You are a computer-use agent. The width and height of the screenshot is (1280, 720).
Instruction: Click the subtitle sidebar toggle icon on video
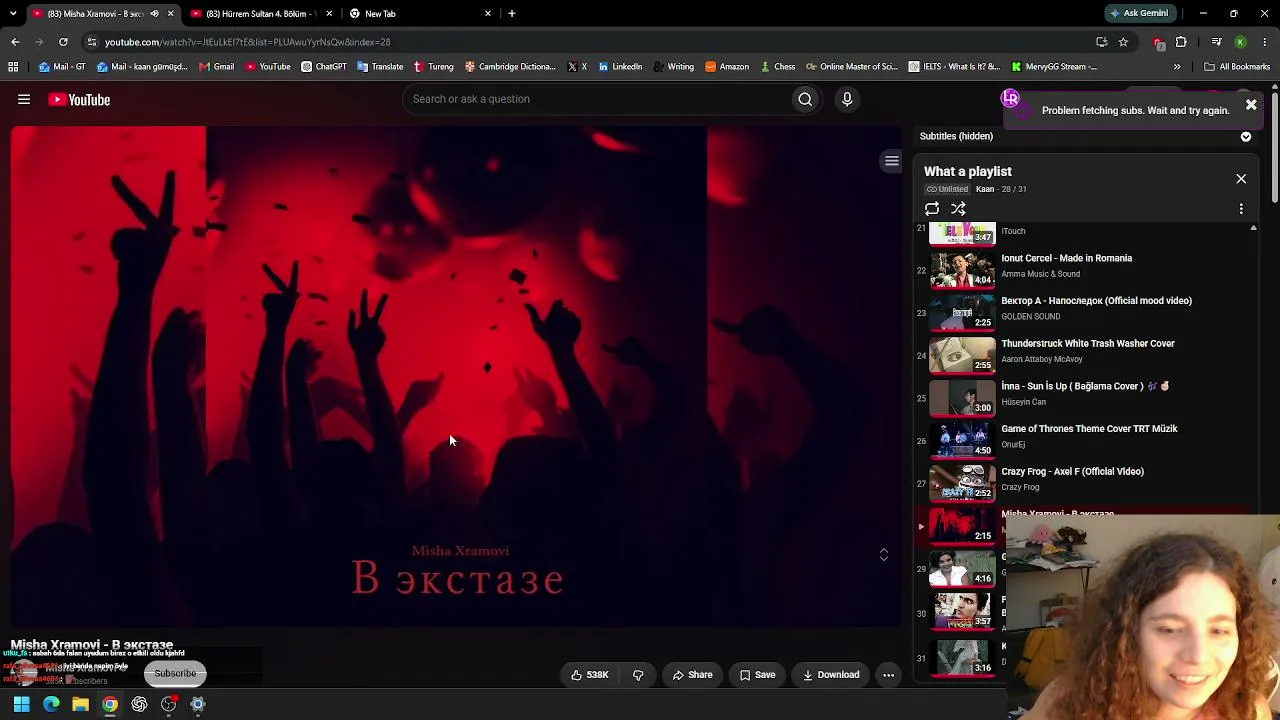[891, 161]
